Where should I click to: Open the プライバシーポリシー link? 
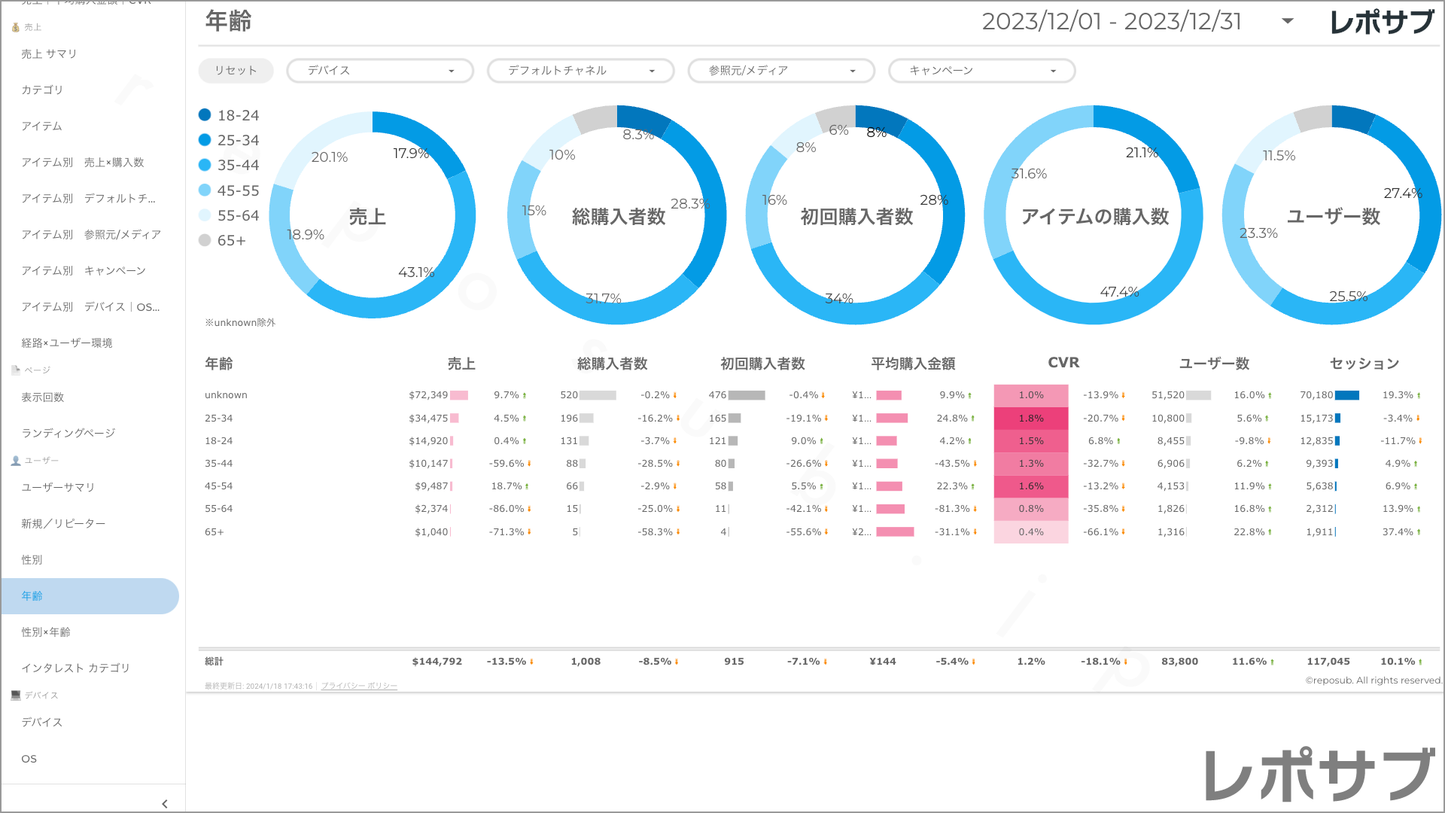pos(359,686)
